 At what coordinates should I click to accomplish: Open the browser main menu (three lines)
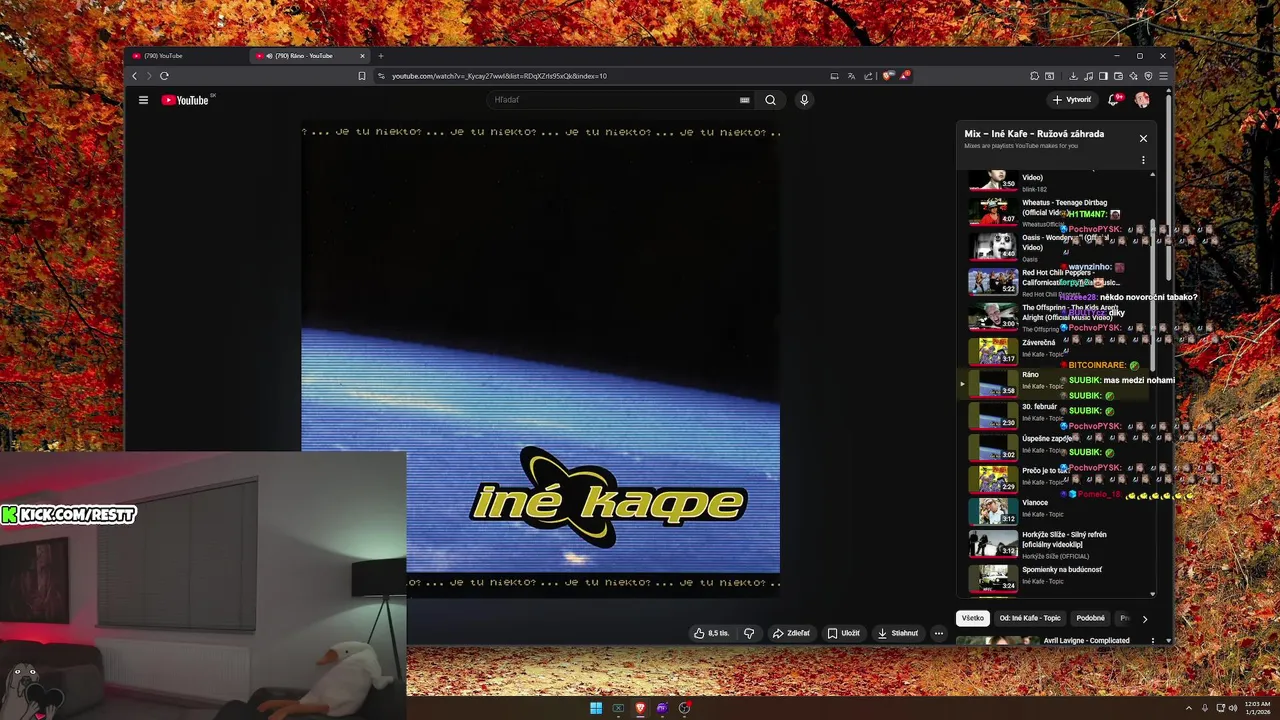[x=1163, y=76]
